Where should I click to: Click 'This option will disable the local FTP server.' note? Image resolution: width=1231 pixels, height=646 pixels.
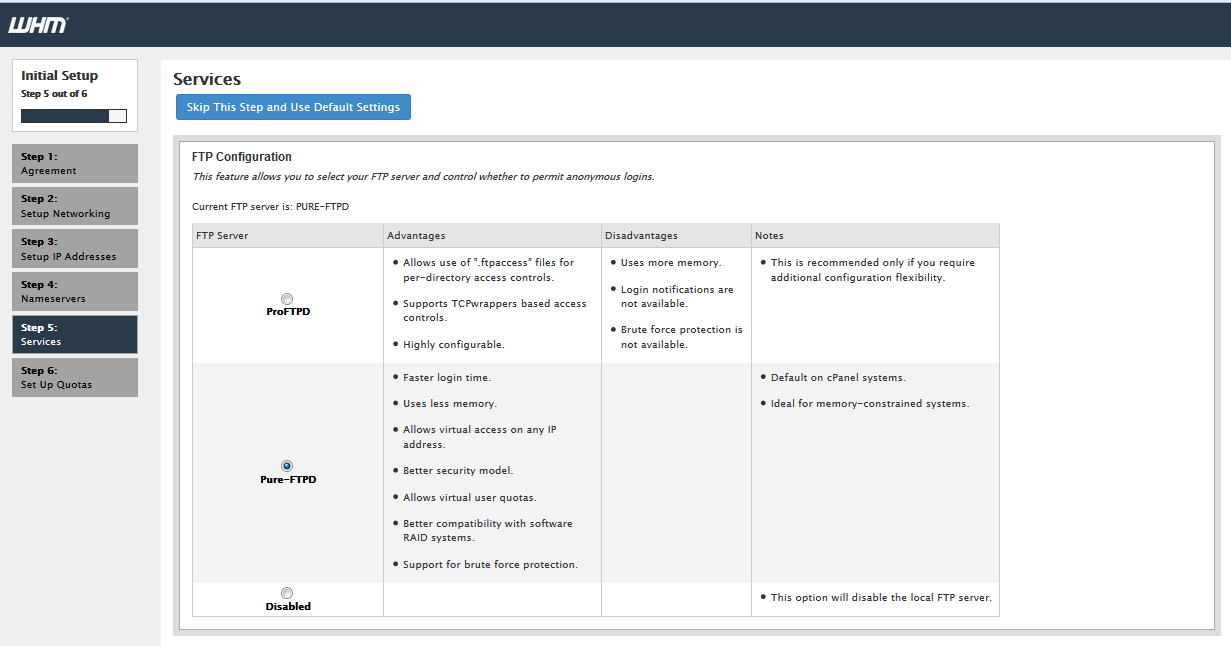click(x=881, y=598)
